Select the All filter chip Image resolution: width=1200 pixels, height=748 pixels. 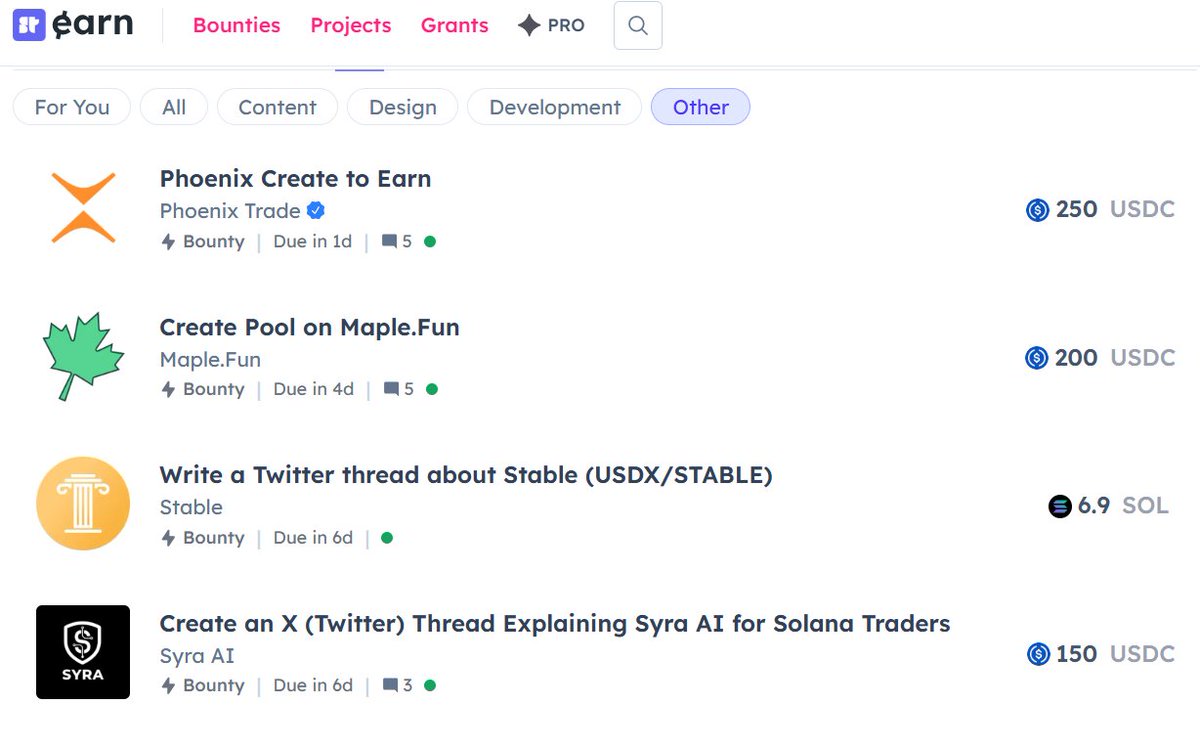(x=174, y=107)
